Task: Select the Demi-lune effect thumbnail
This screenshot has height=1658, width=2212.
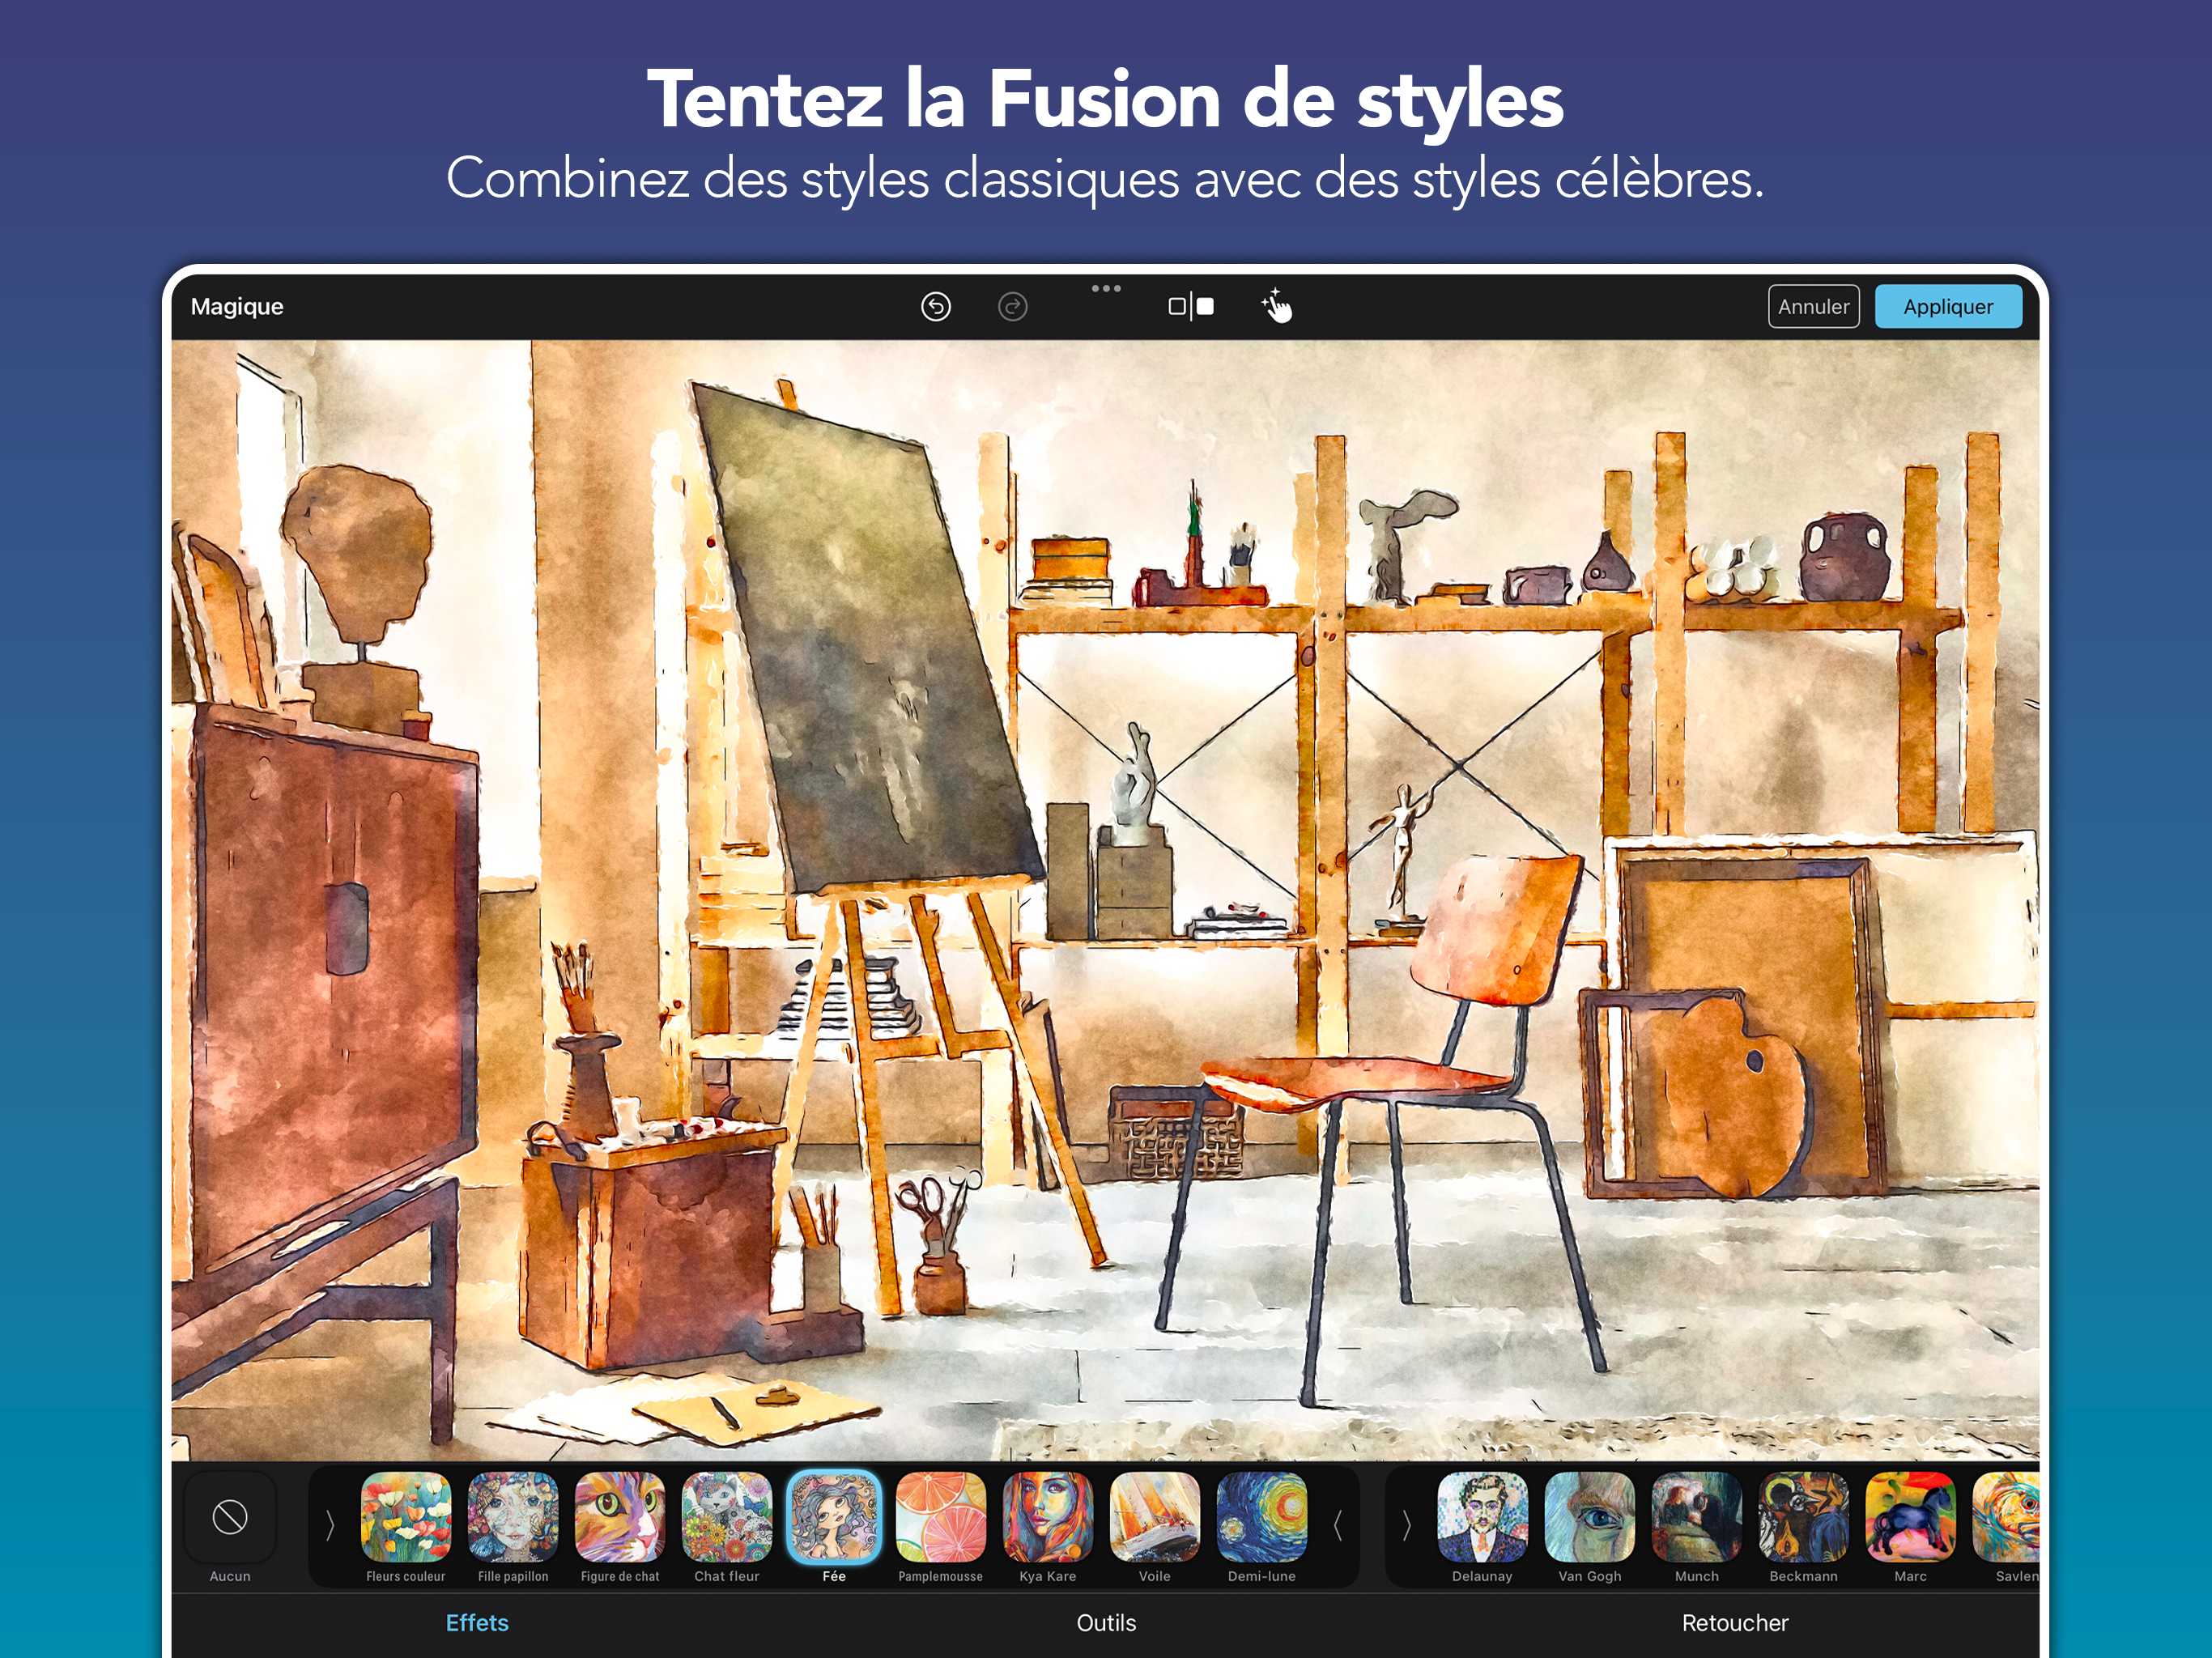Action: click(1262, 1516)
